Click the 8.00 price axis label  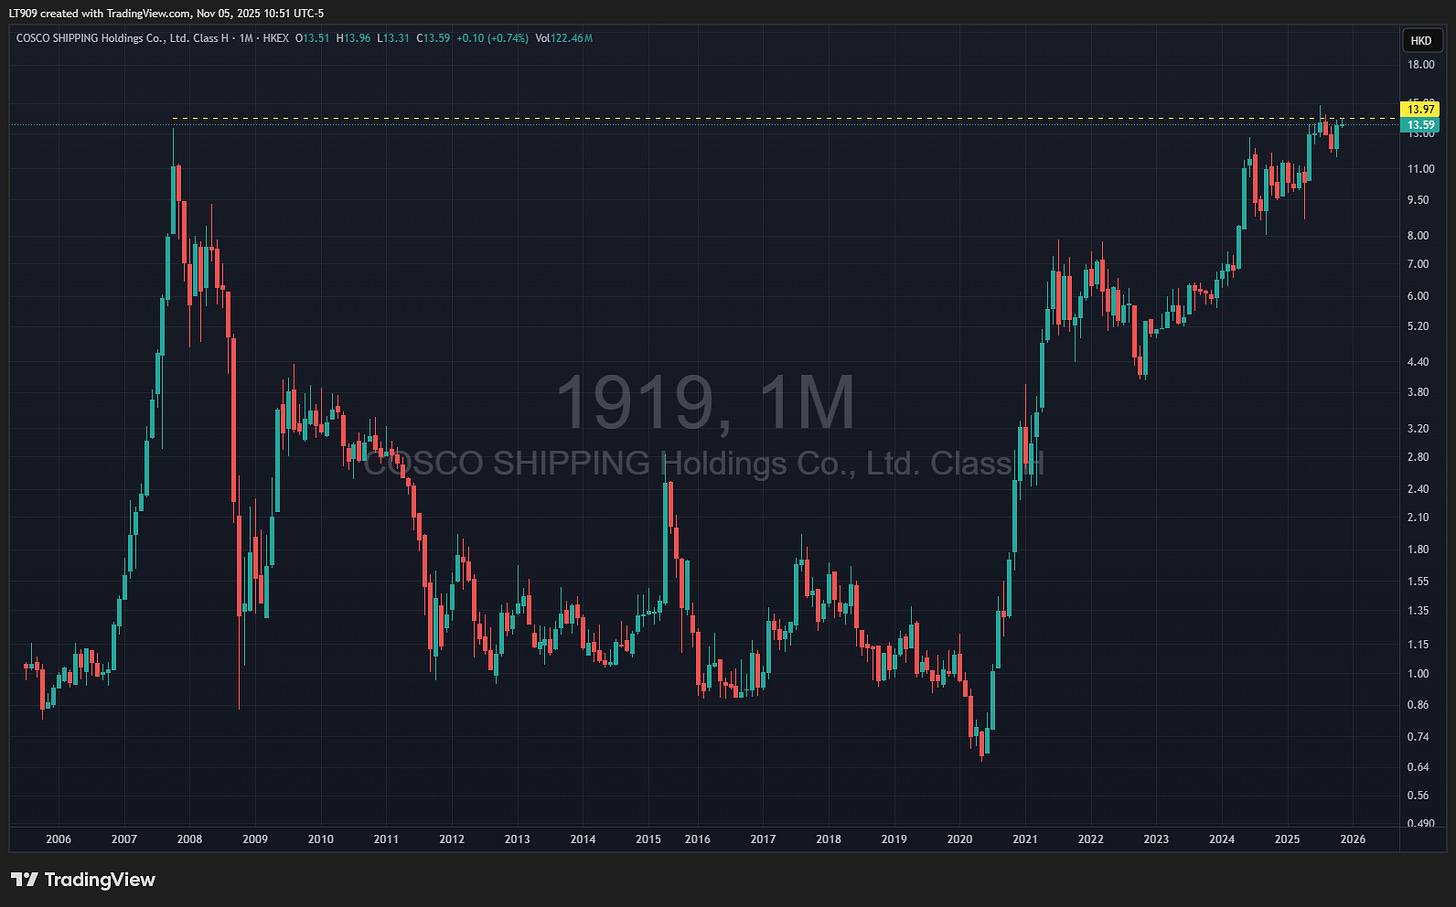[1419, 236]
